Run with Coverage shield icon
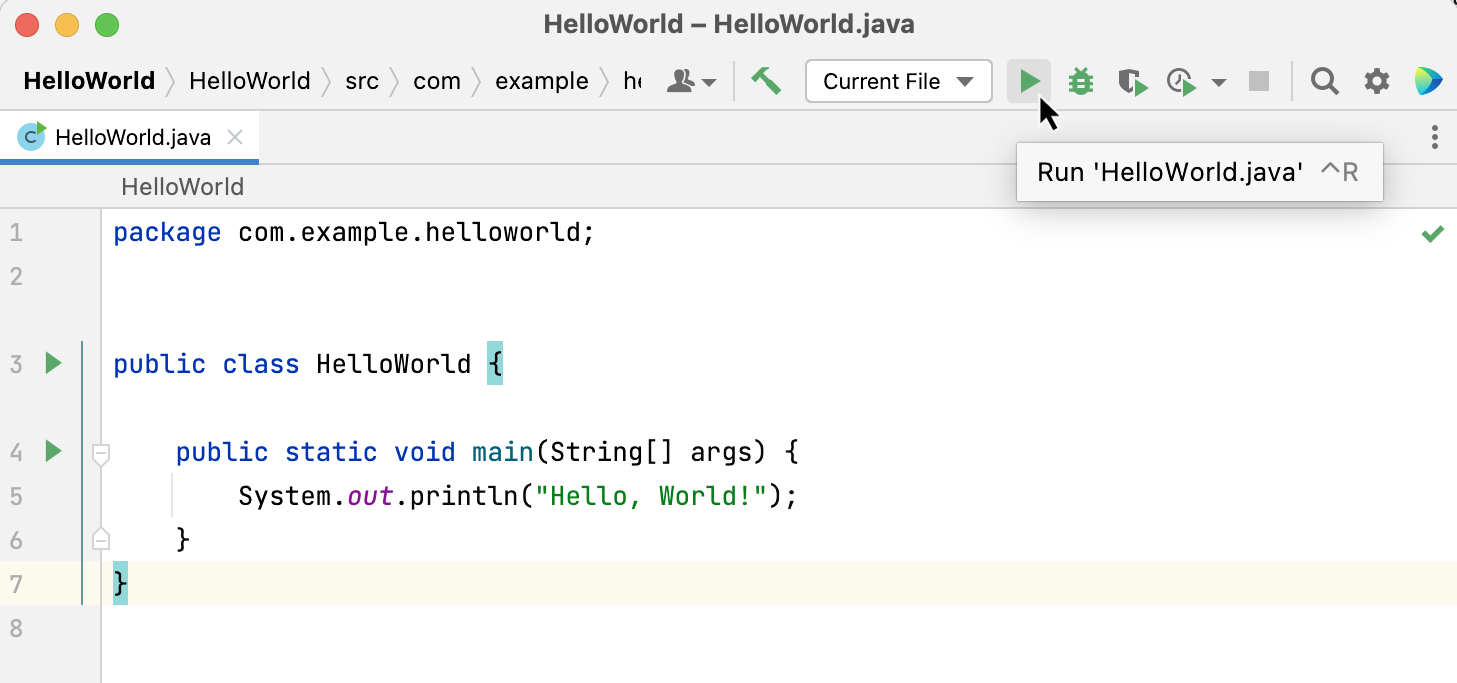The image size is (1457, 683). pyautogui.click(x=1132, y=82)
